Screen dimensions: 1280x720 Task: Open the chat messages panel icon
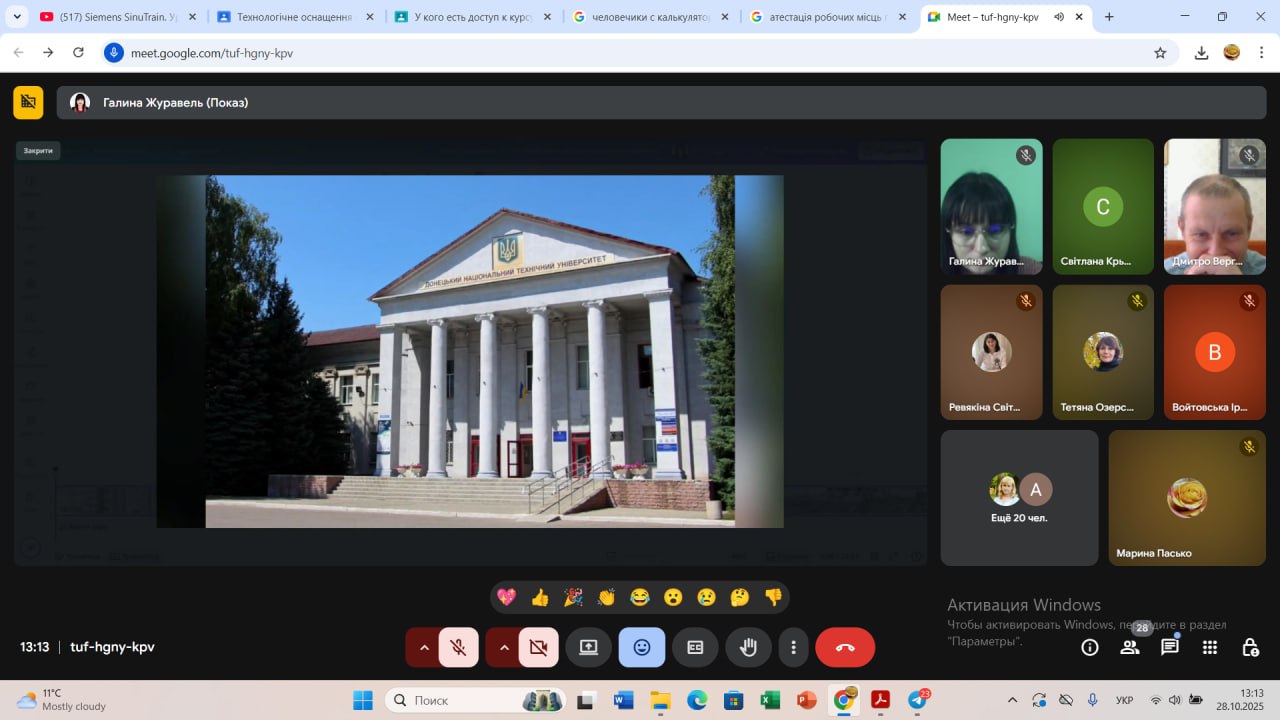coord(1169,647)
